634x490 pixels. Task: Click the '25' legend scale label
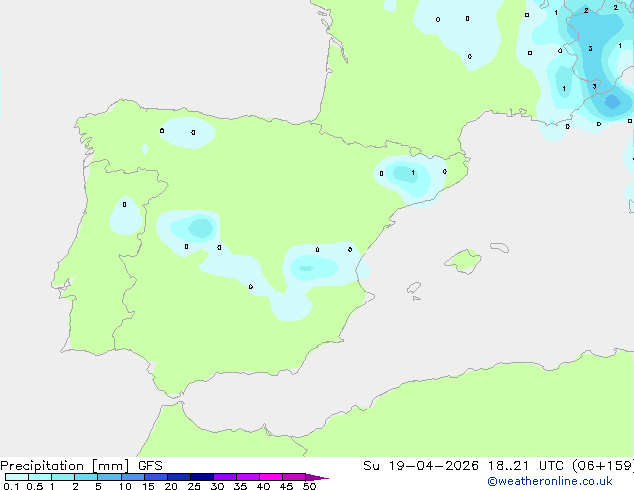click(x=194, y=486)
